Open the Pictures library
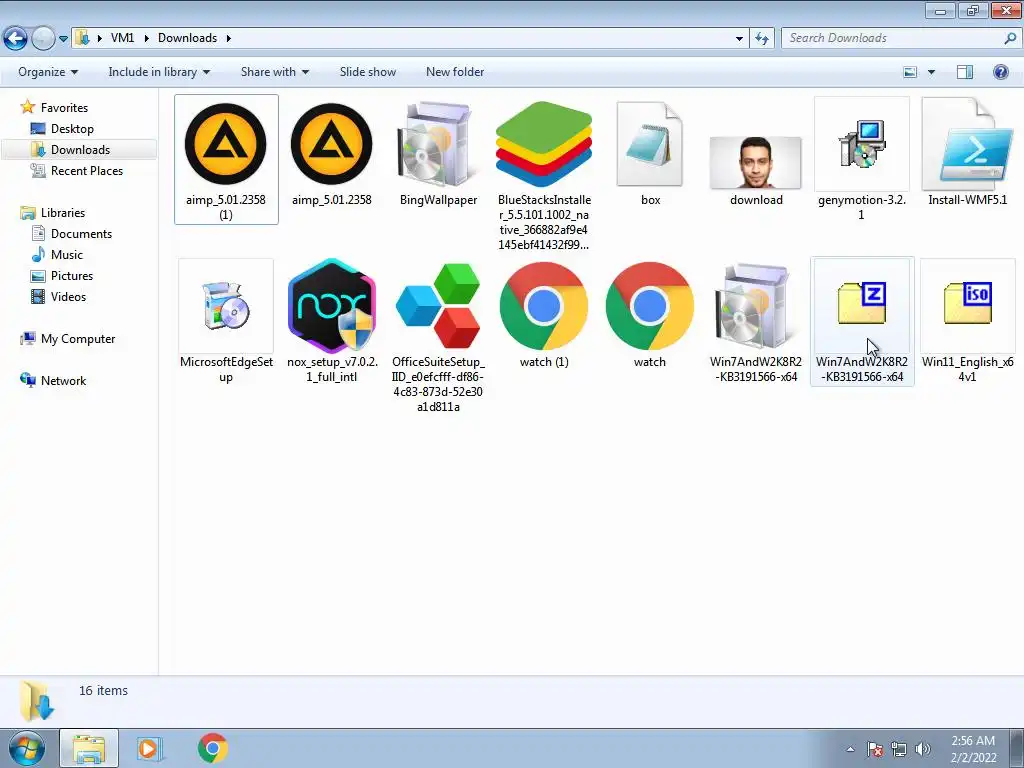The image size is (1024, 768). point(72,276)
